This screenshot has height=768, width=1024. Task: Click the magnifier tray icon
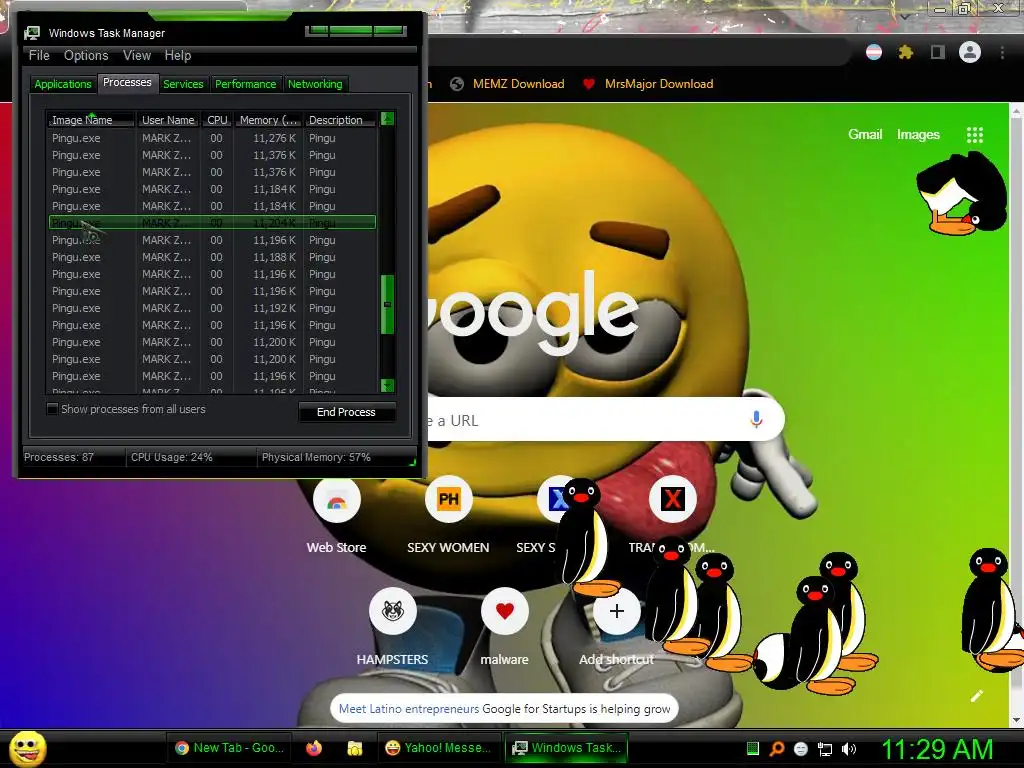coord(776,748)
